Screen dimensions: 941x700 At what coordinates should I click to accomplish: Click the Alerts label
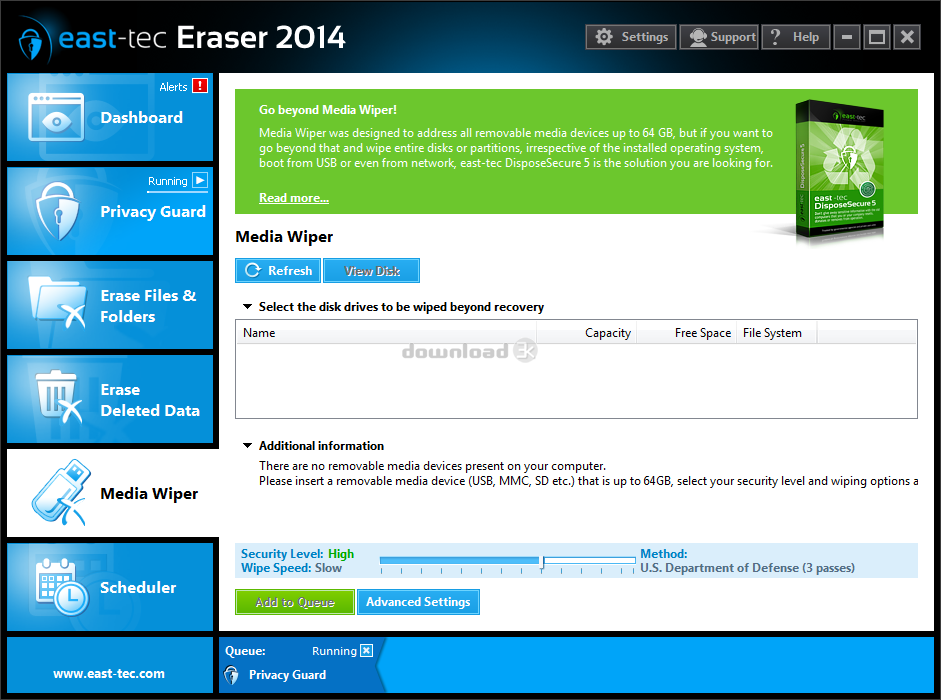(x=173, y=86)
